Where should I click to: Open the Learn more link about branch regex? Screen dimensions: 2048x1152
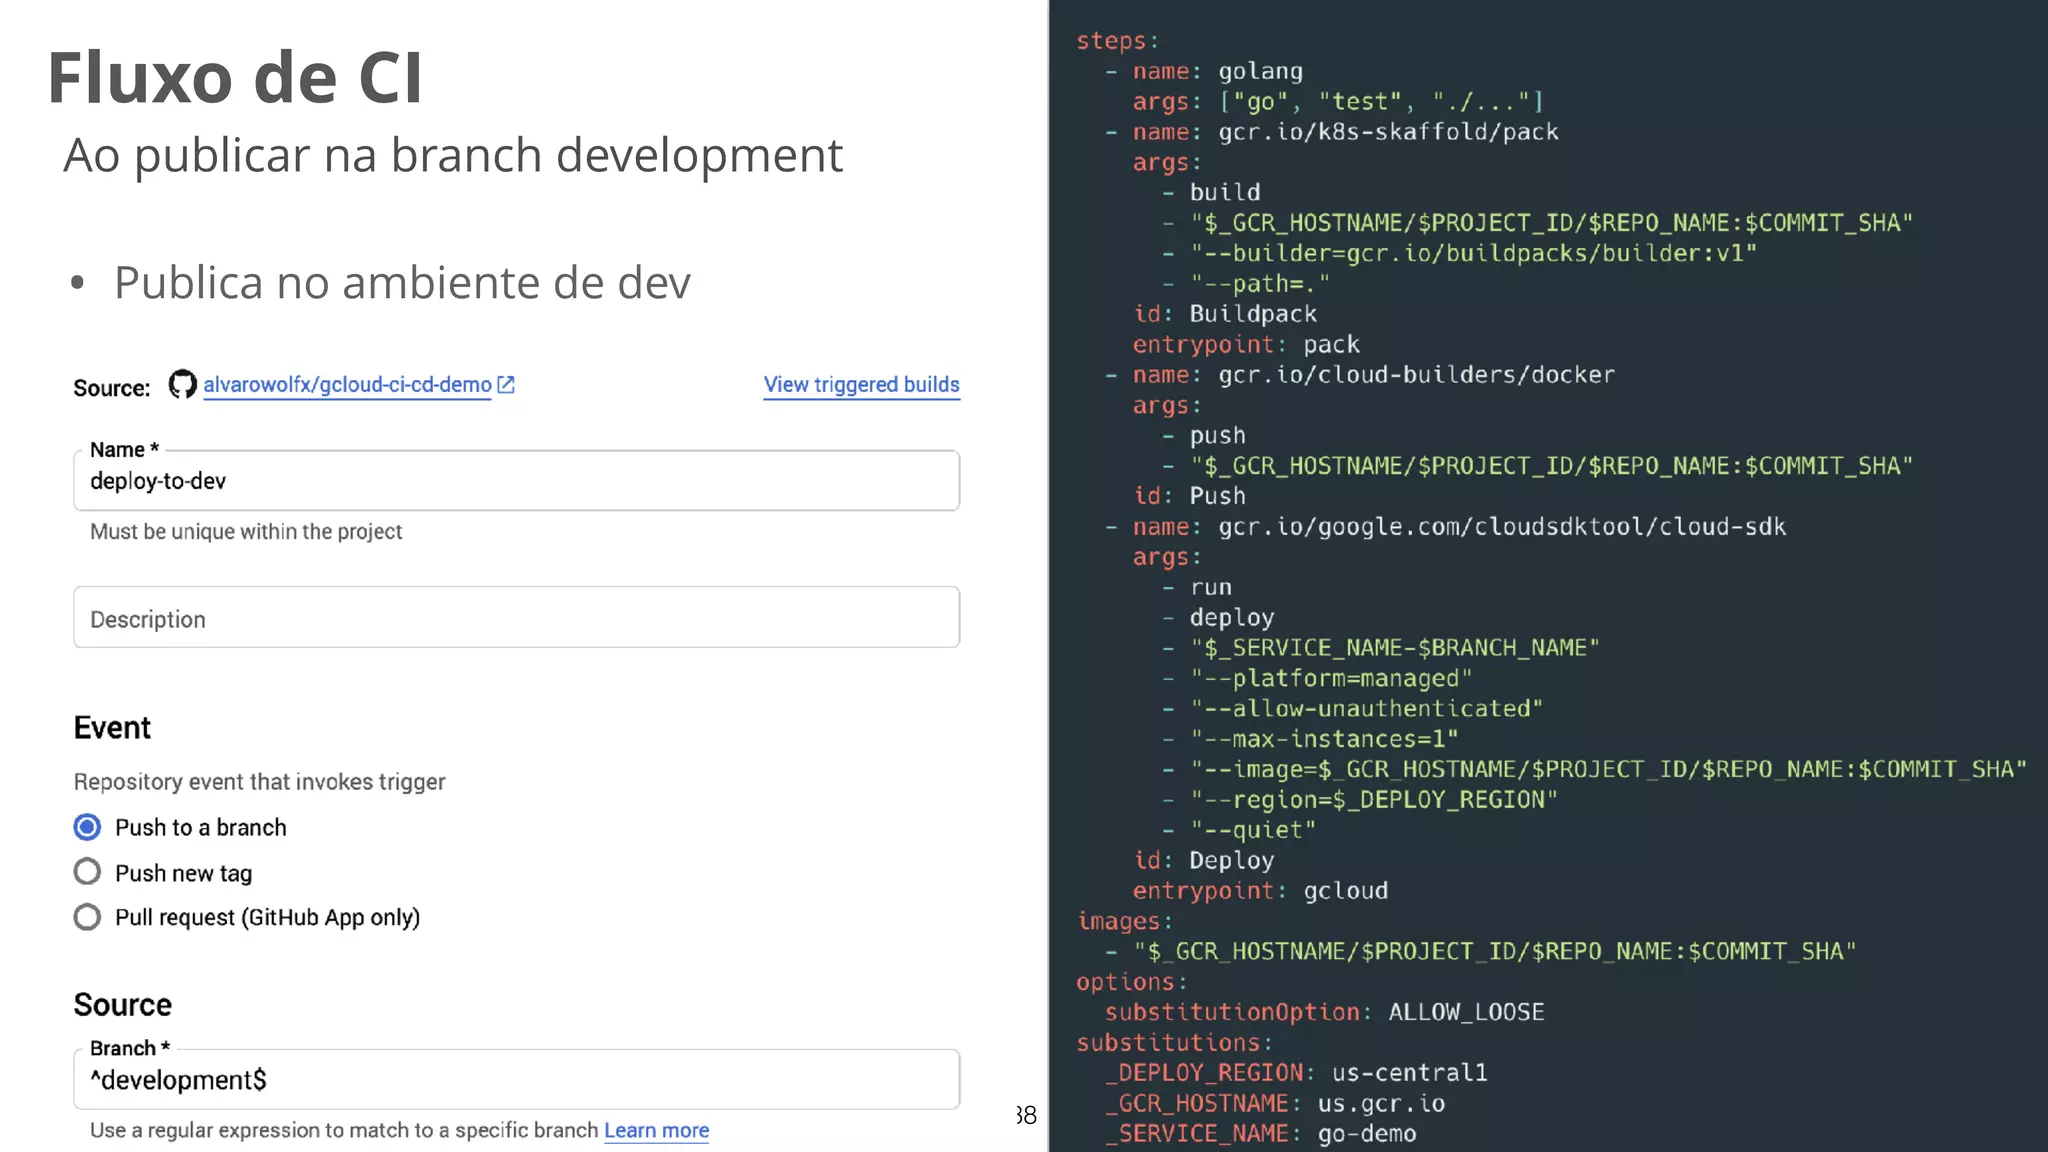(656, 1130)
